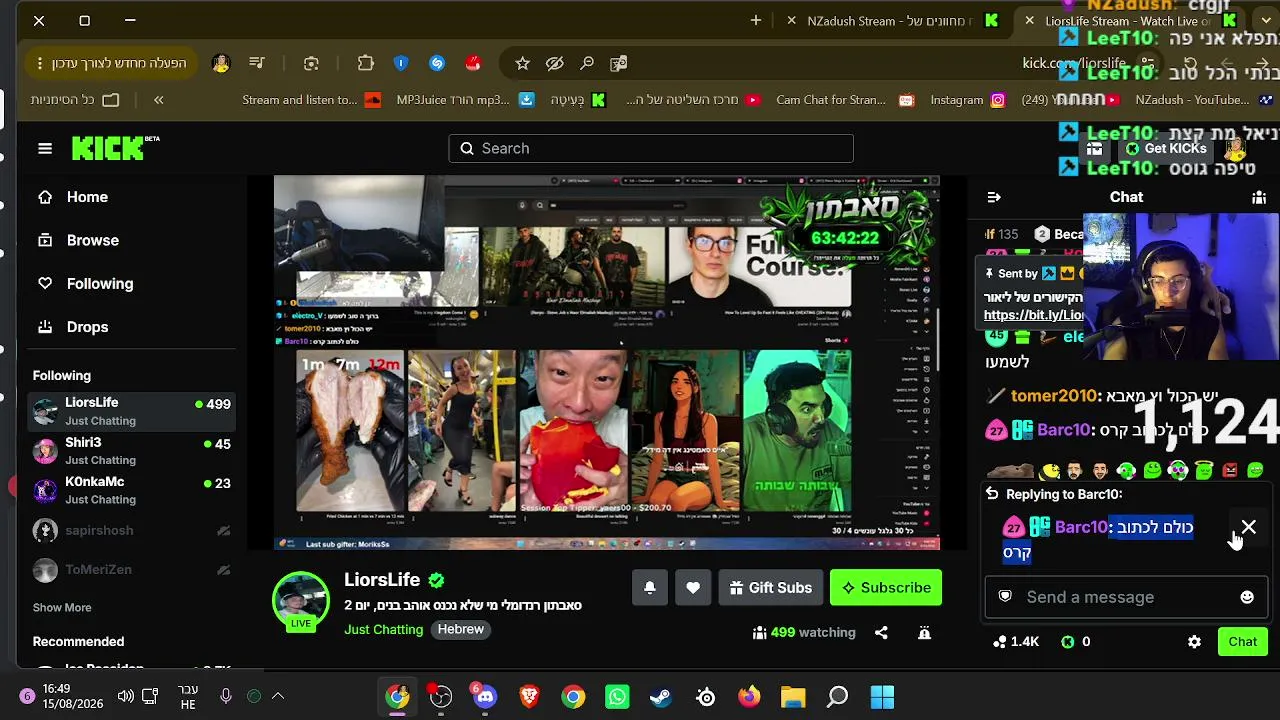Switch to the NZadush Stream tab
1280x720 pixels.
(x=890, y=20)
